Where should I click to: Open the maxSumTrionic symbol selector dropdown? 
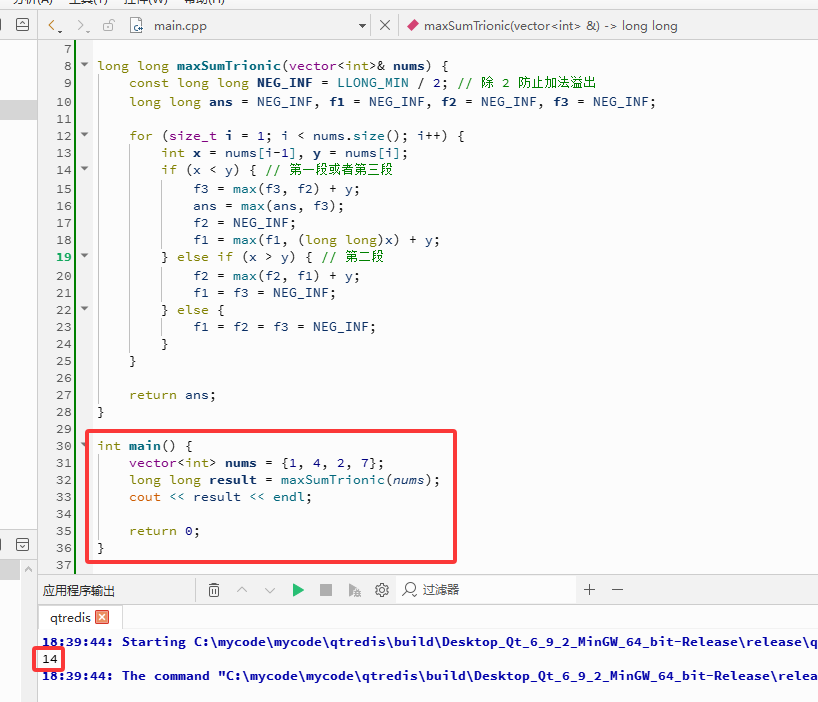550,26
